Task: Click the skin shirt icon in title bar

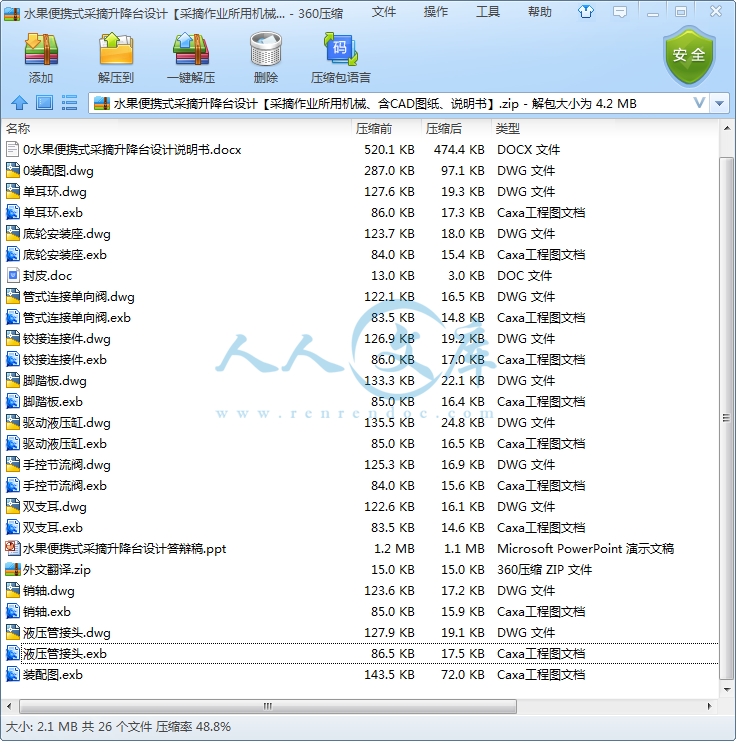Action: pyautogui.click(x=586, y=12)
